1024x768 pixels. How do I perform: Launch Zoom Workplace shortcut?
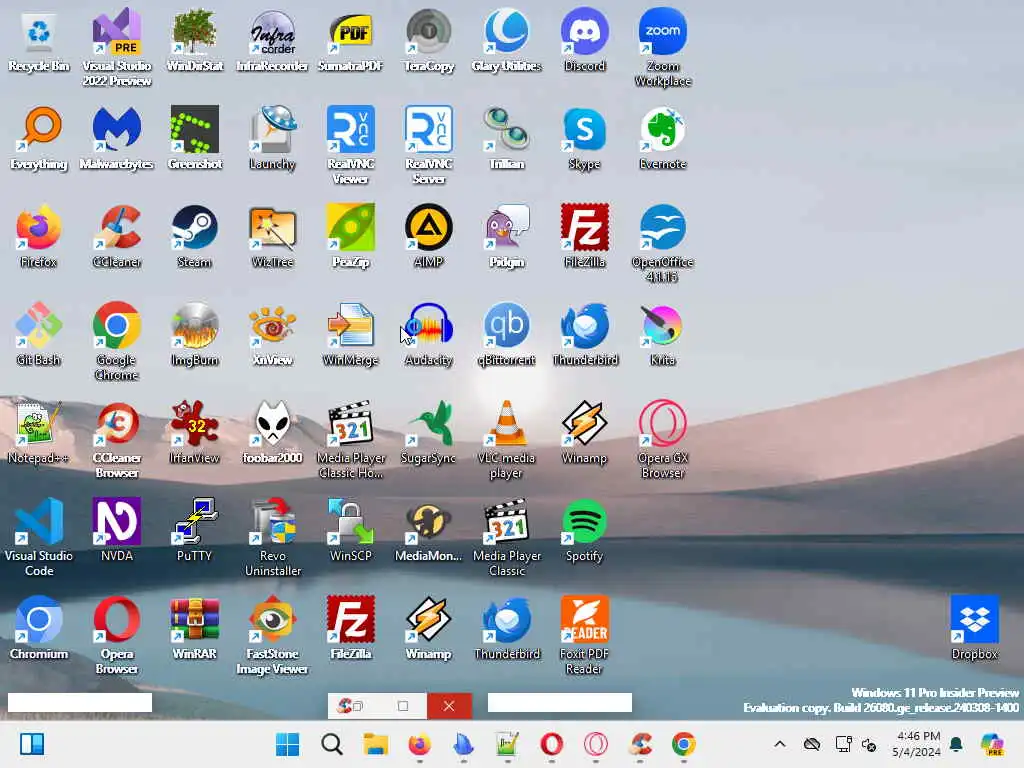coord(663,47)
